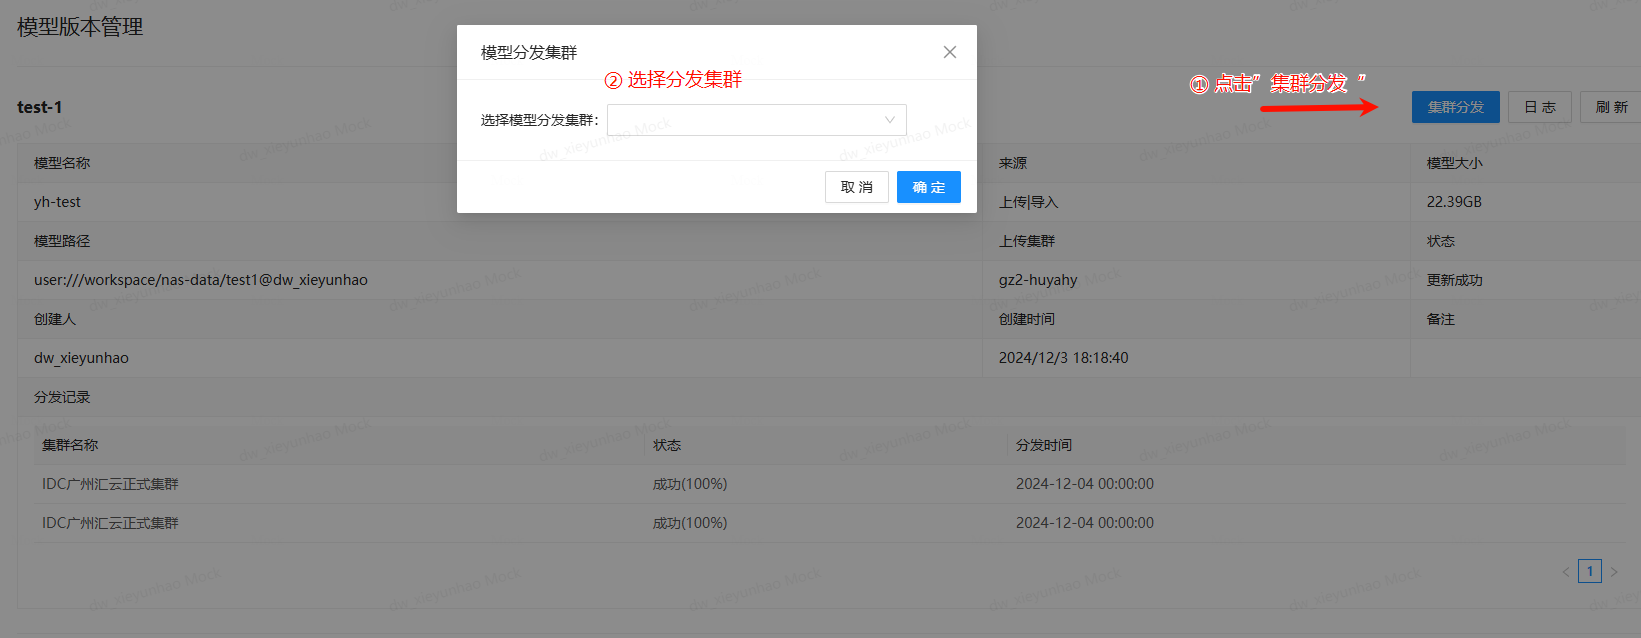Click the 集群名称 column header
1641x638 pixels.
70,445
